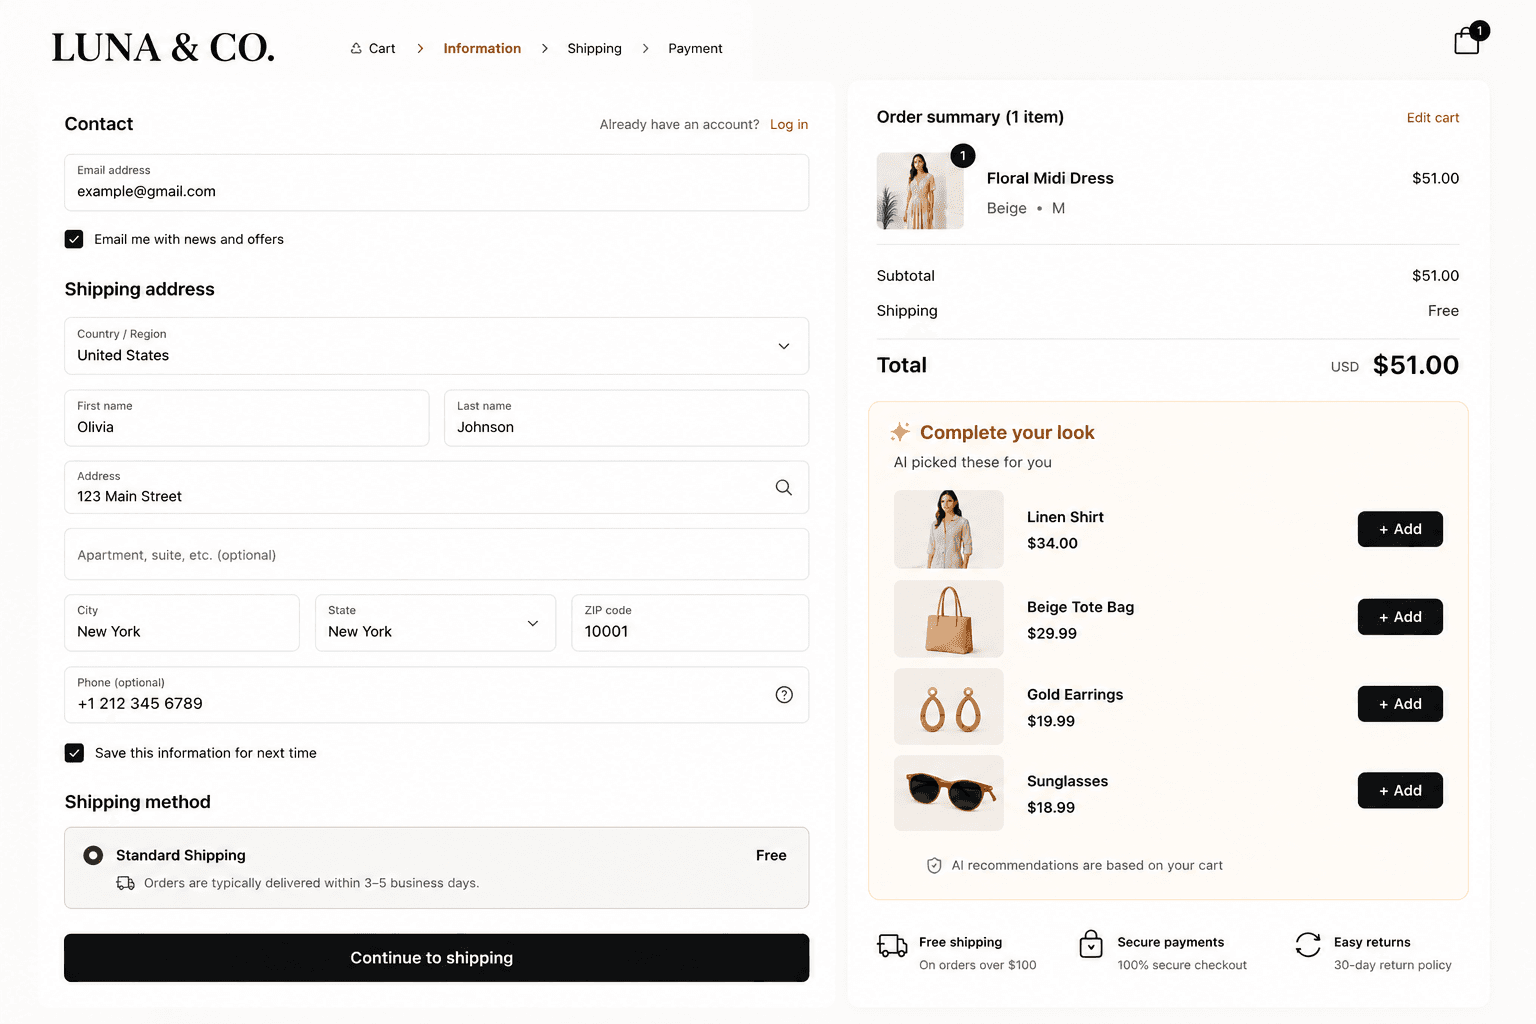Viewport: 1536px width, 1024px height.
Task: Click the Free shipping truck icon
Action: [x=892, y=945]
